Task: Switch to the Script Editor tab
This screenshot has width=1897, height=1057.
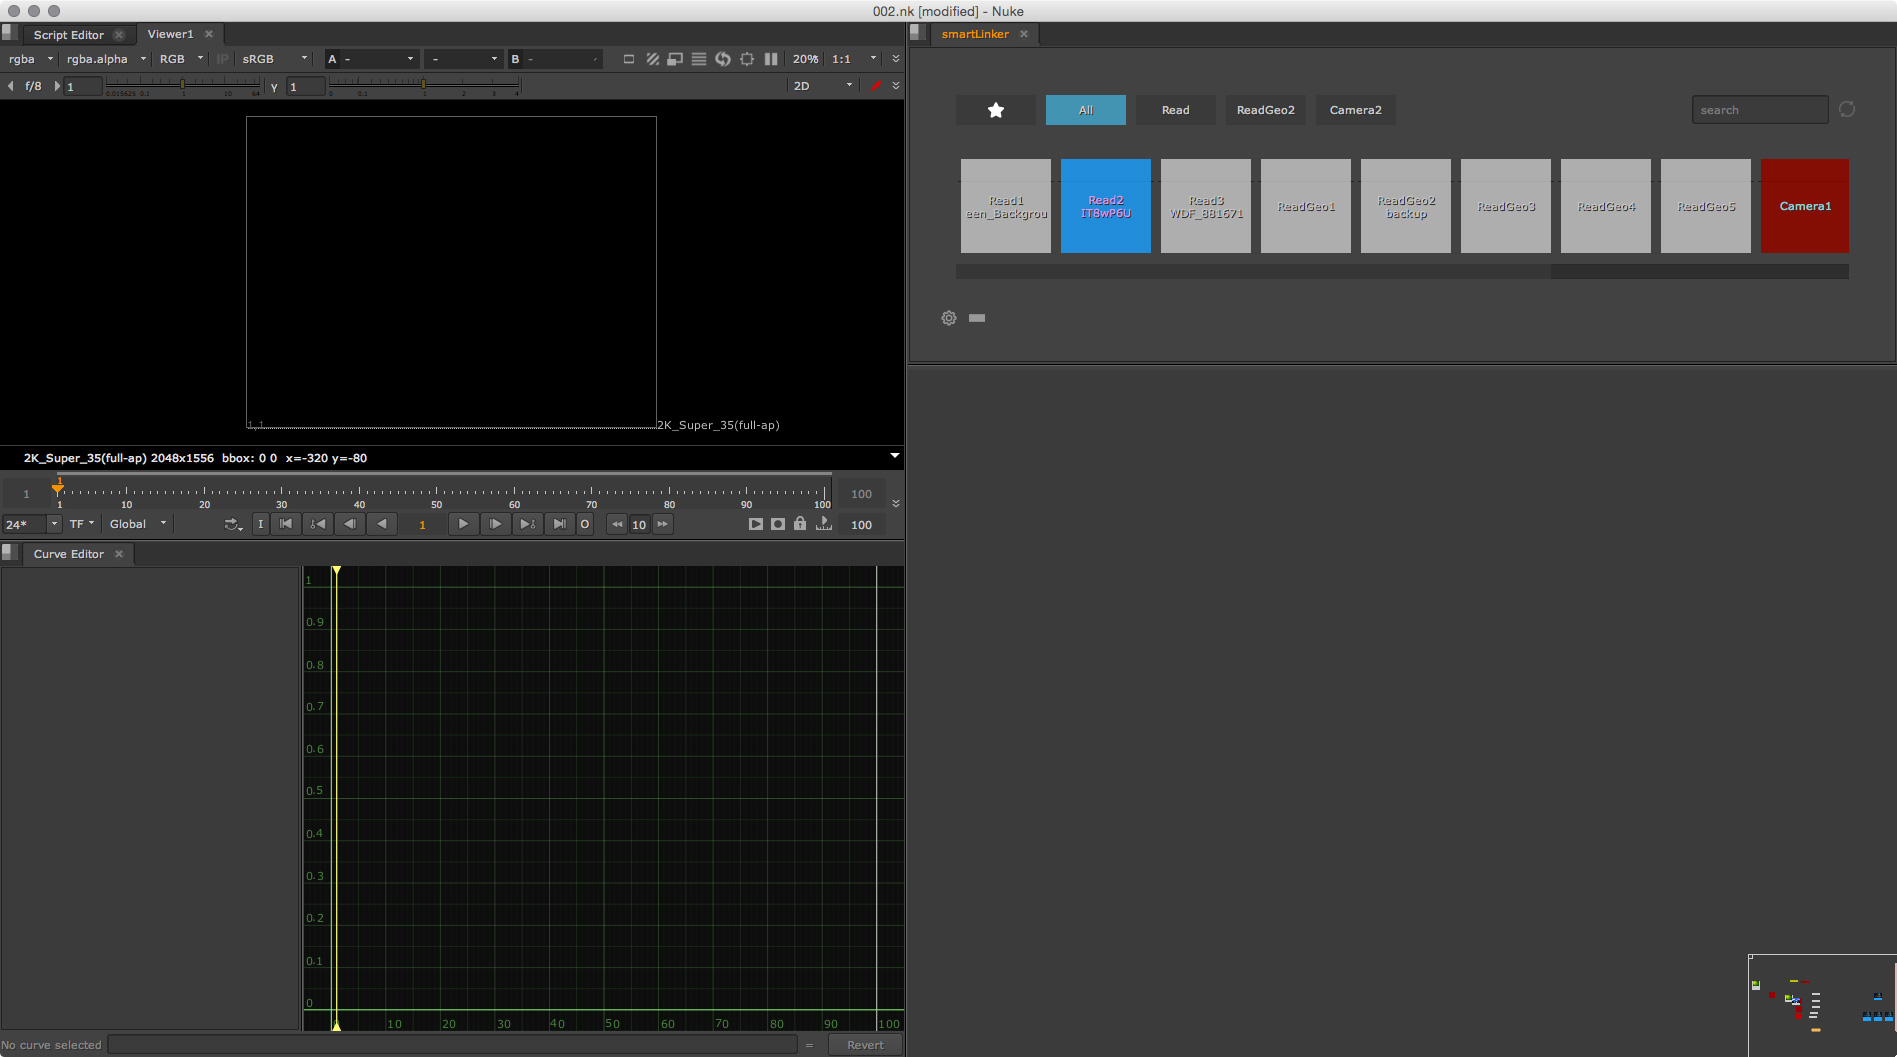Action: coord(68,35)
